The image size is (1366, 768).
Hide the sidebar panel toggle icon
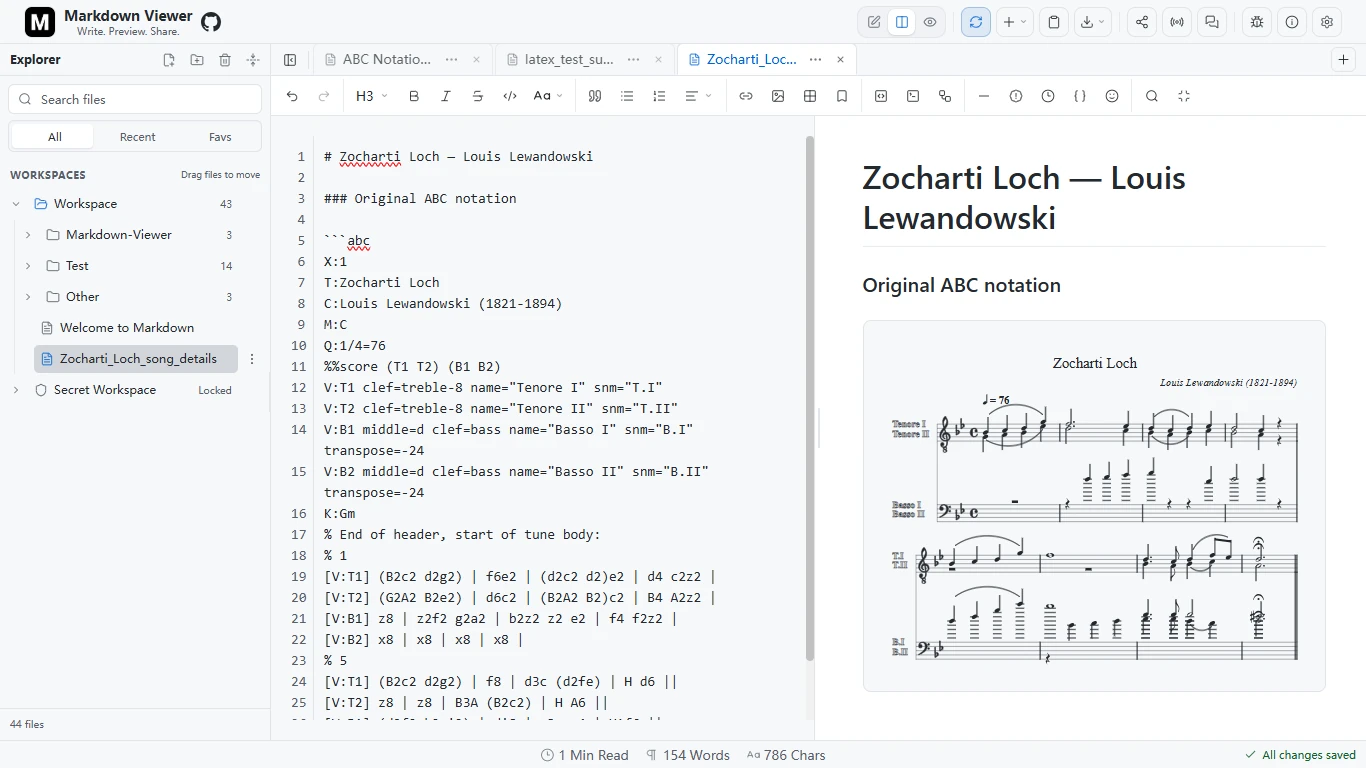click(290, 60)
